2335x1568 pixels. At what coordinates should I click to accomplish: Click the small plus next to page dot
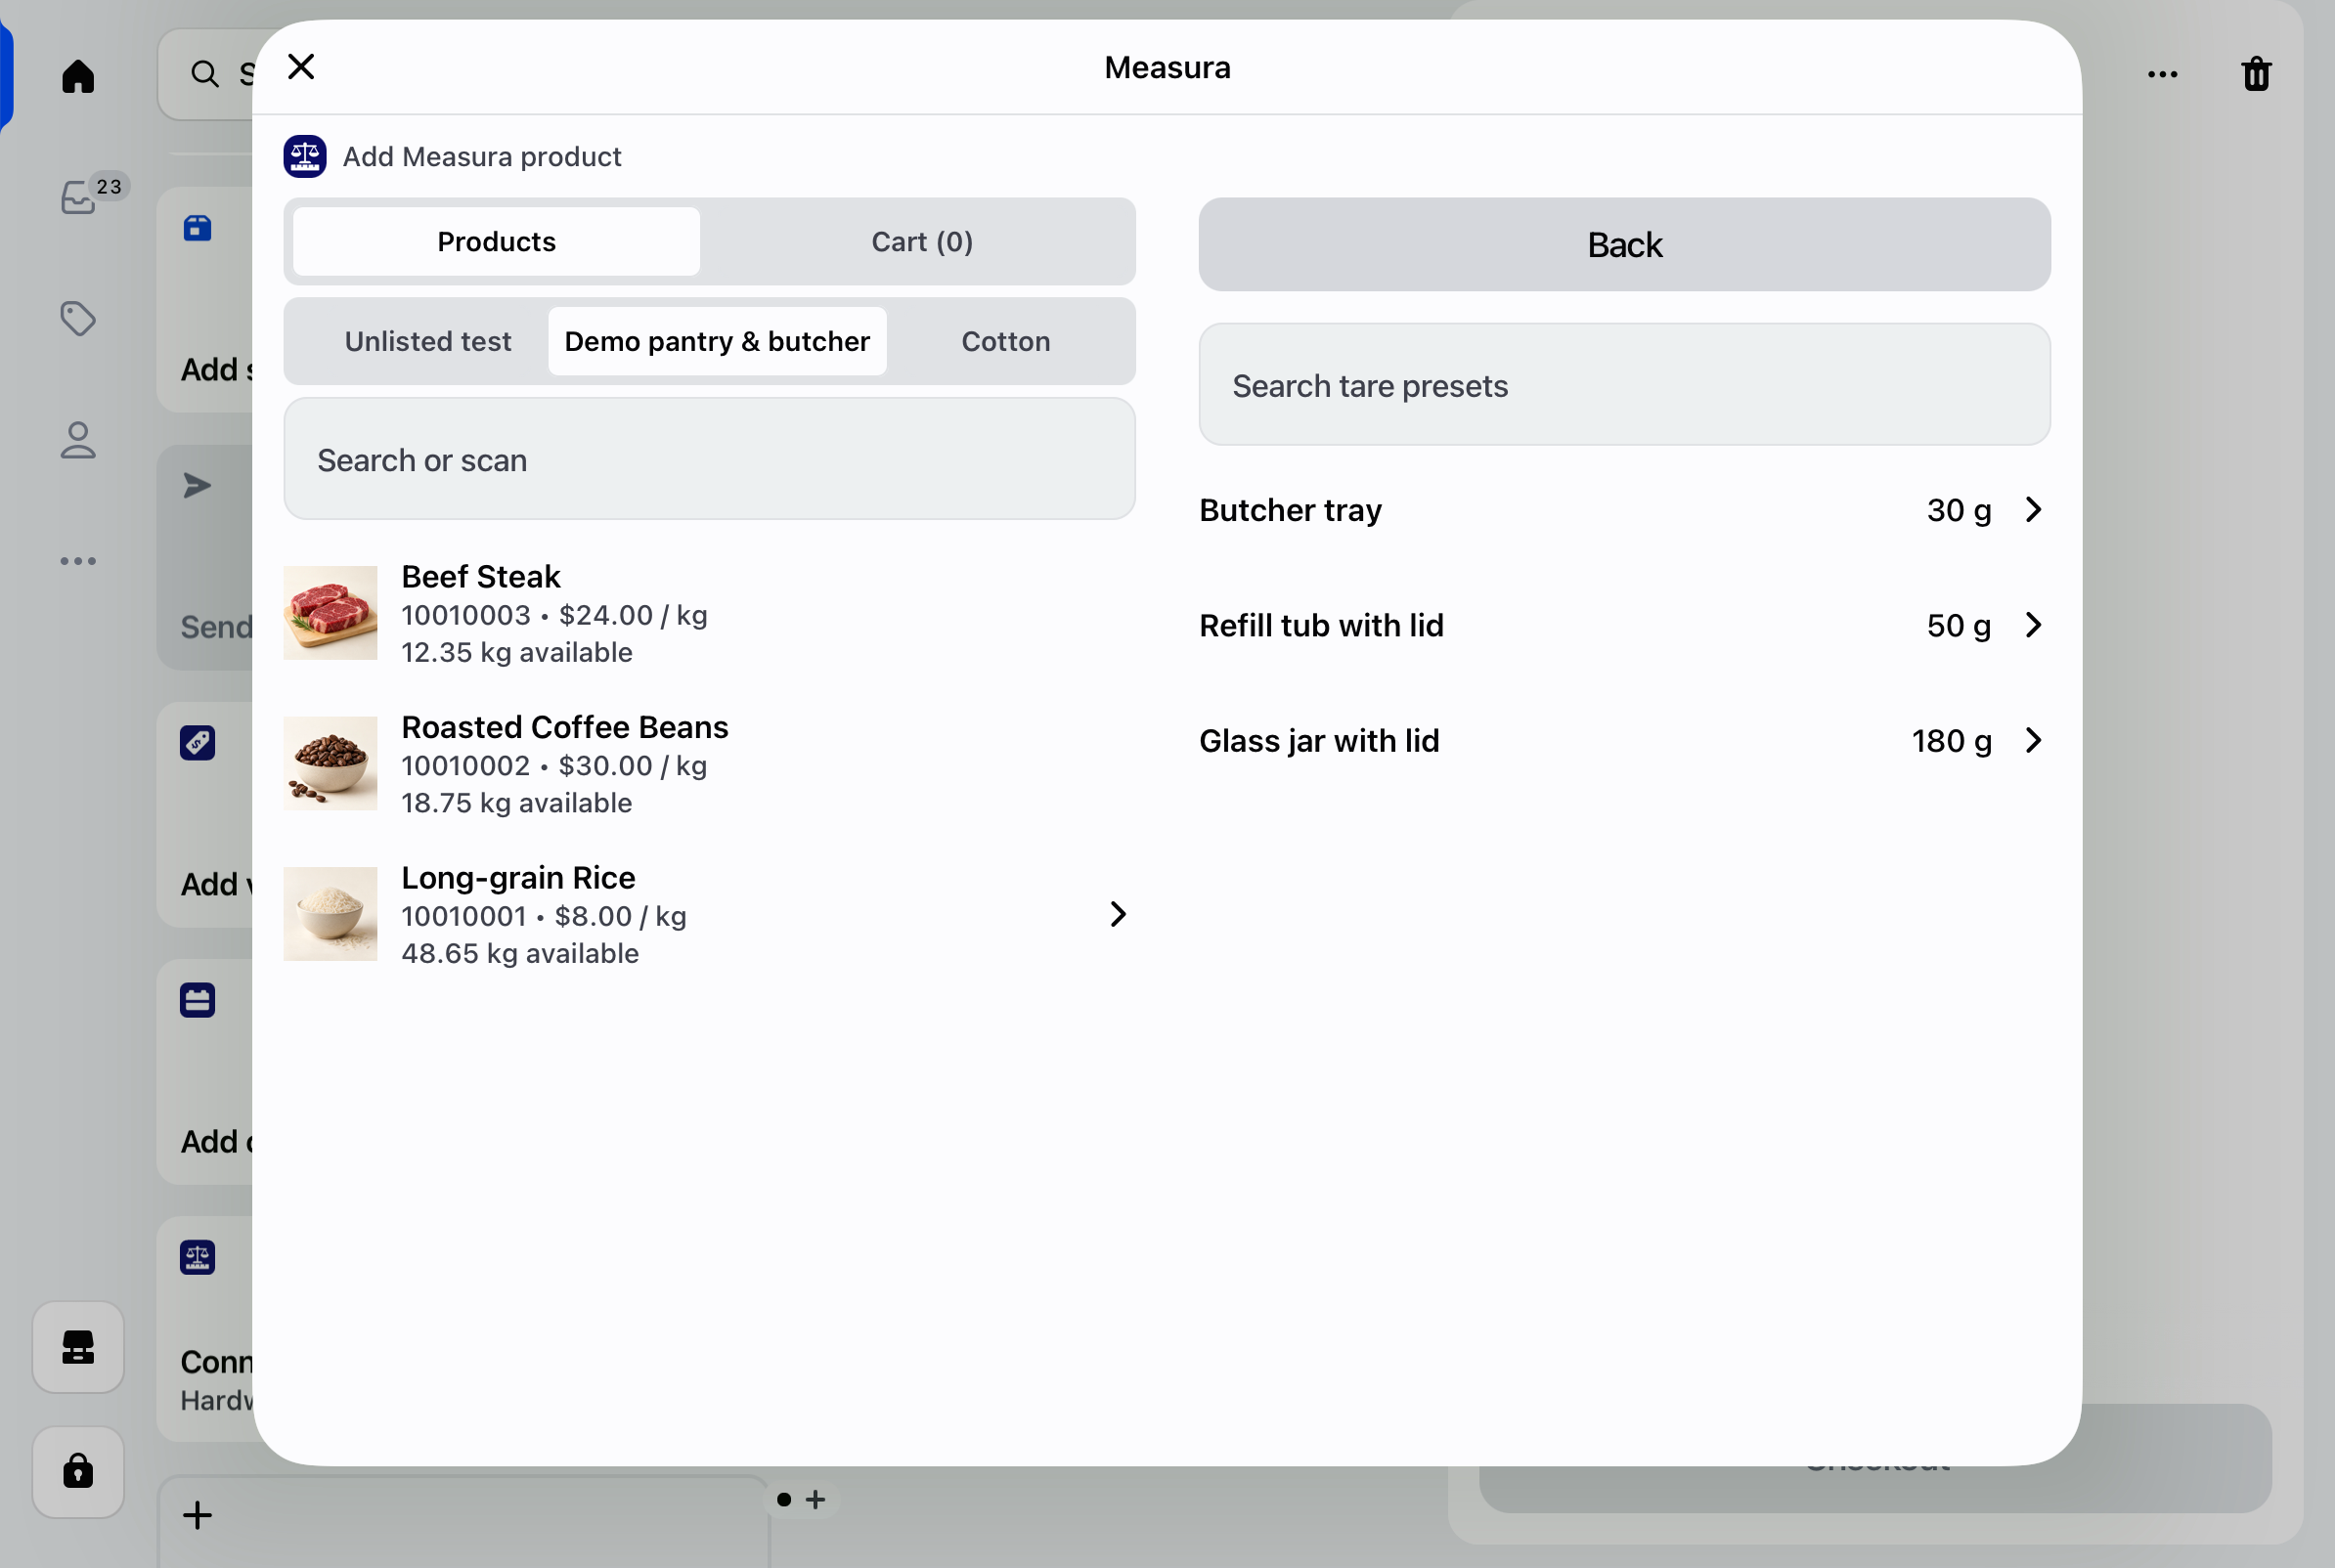point(816,1499)
